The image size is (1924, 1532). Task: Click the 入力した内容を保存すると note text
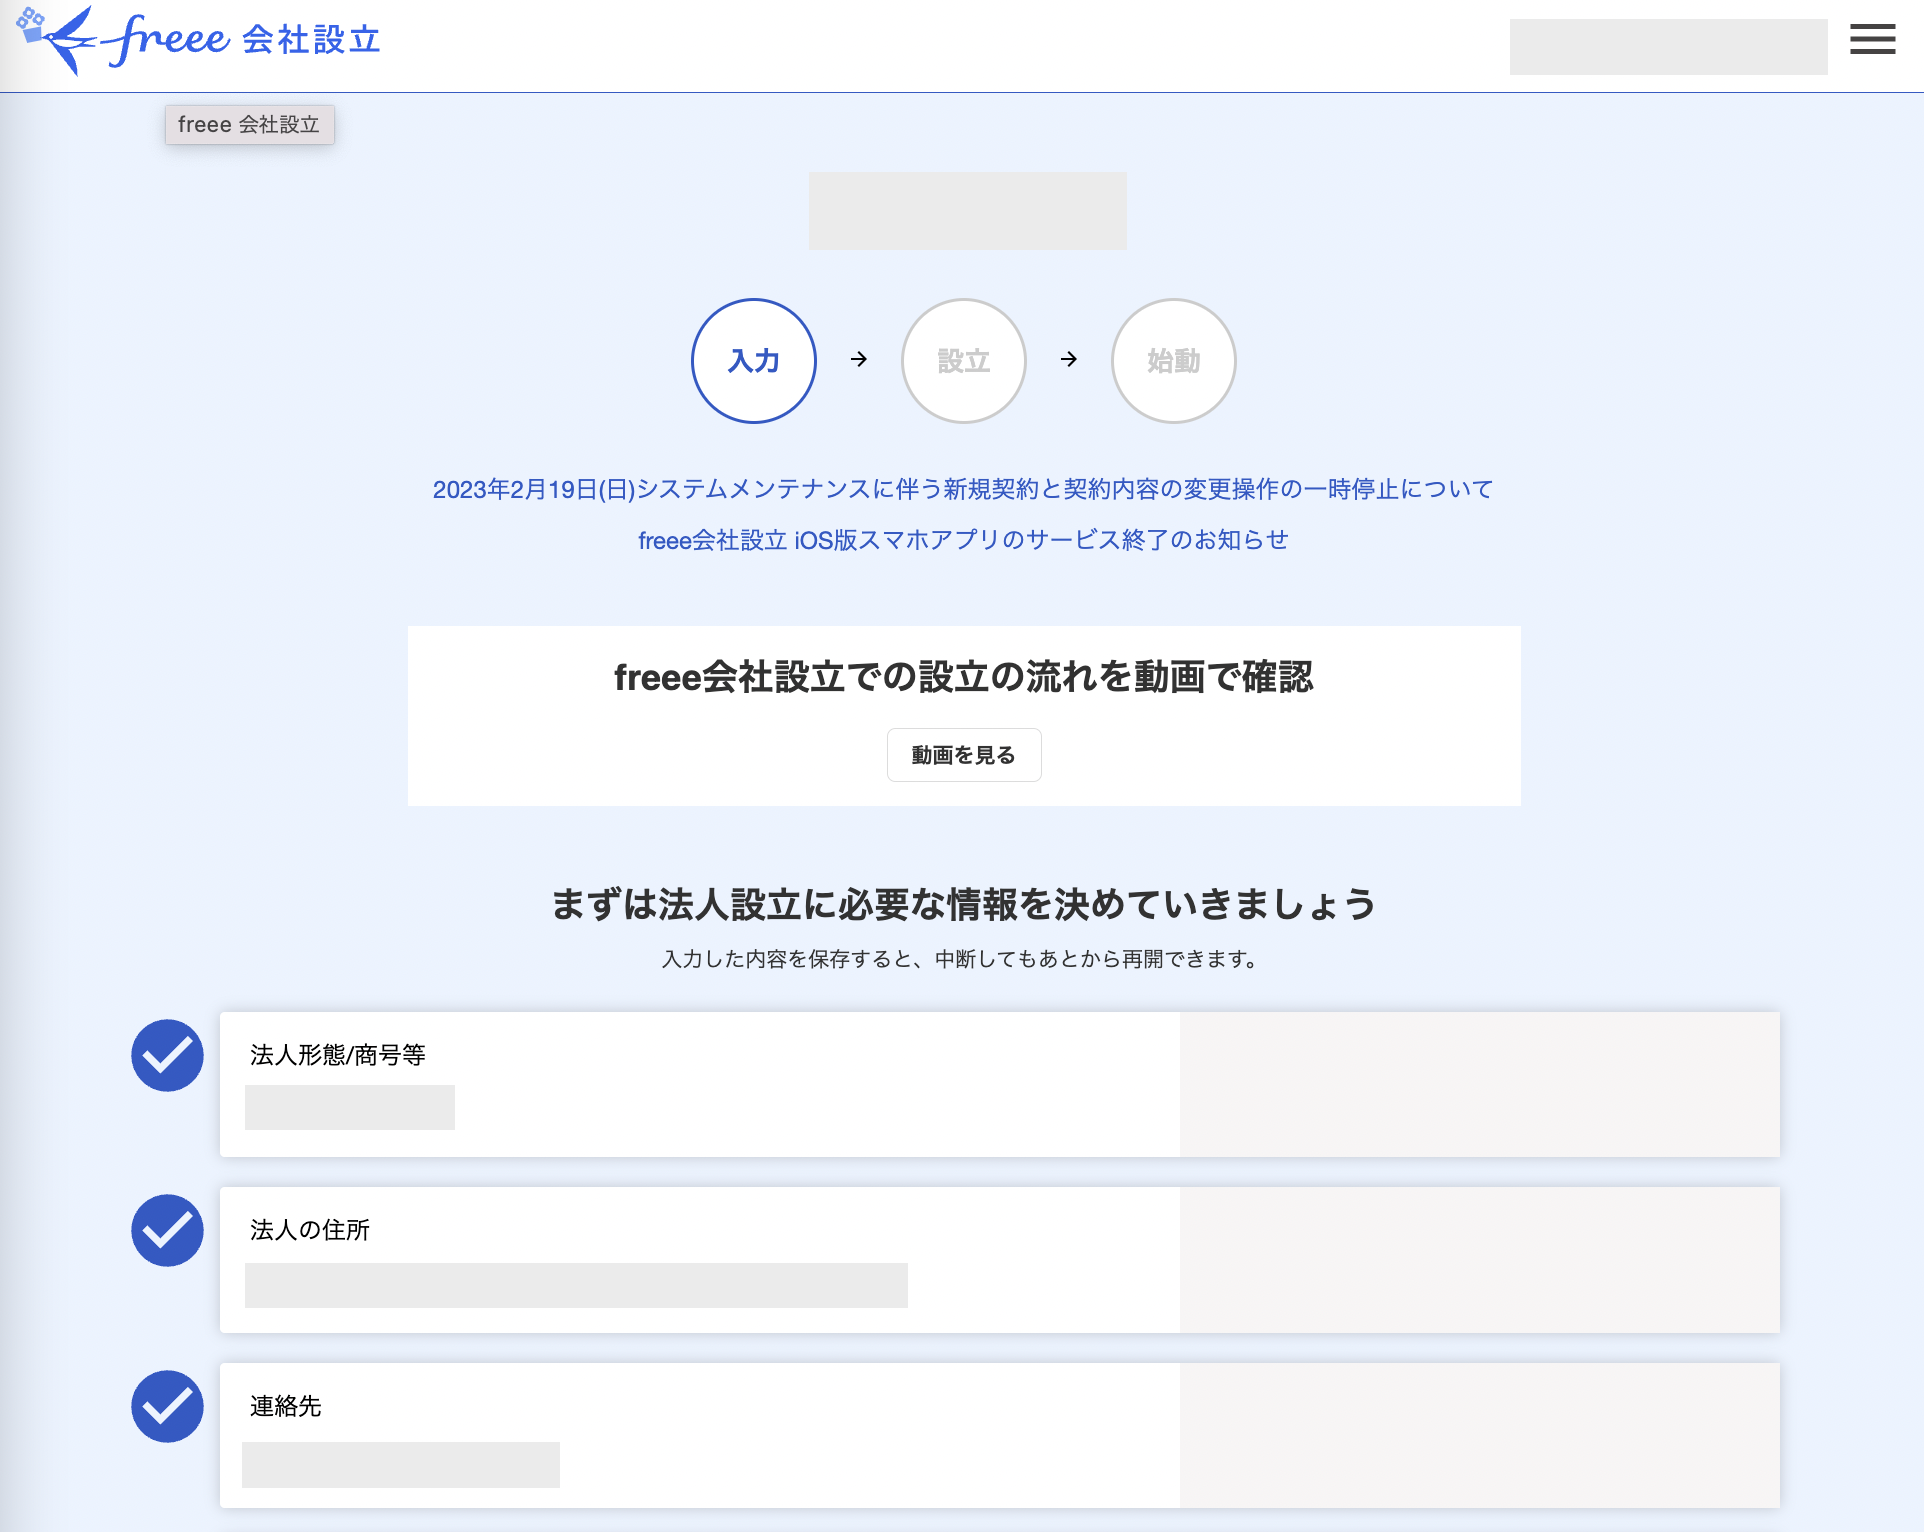[x=960, y=959]
